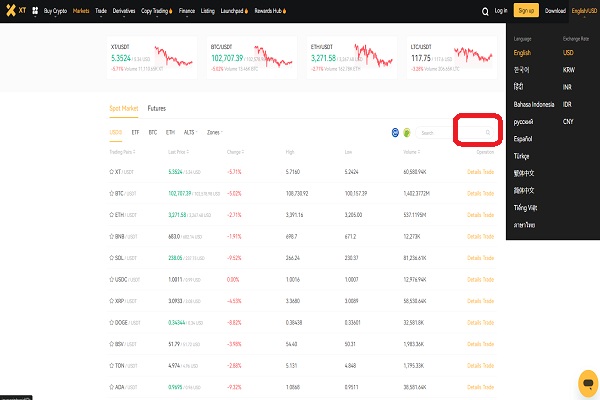Select the English language option

(522, 53)
